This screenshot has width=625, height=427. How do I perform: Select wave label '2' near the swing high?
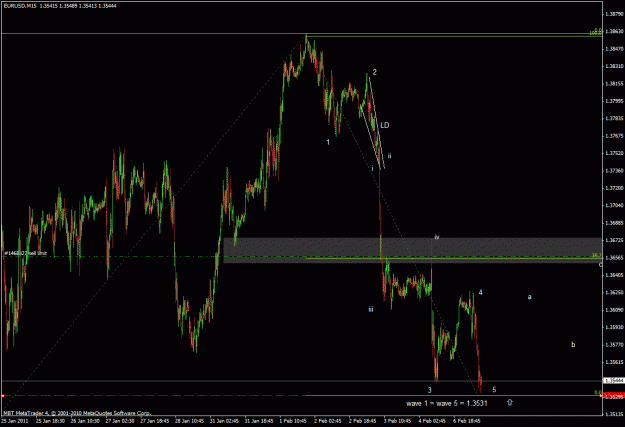click(x=374, y=72)
